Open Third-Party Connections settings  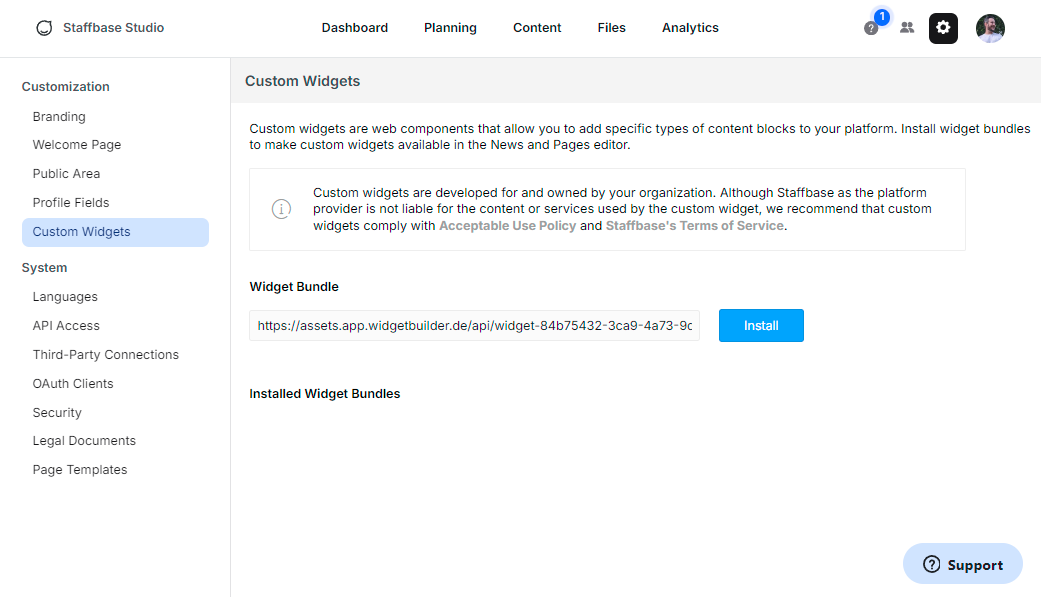(x=105, y=354)
